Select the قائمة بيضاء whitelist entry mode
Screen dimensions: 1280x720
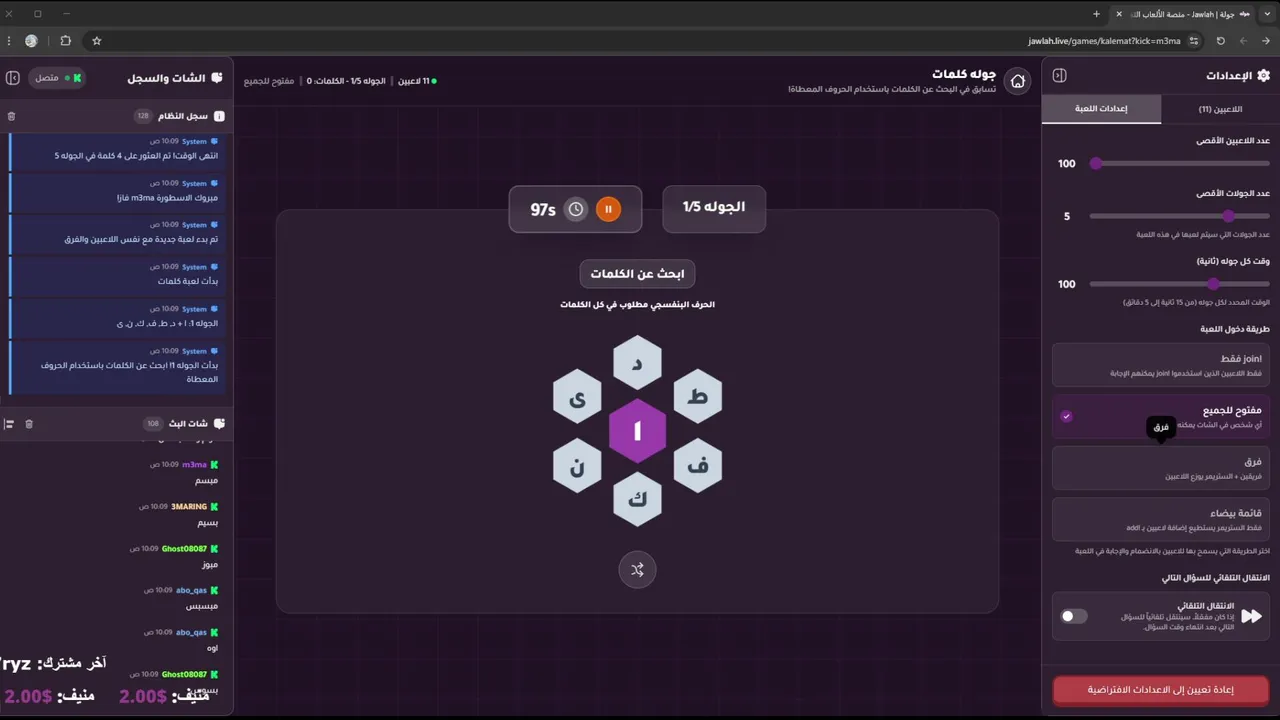point(1161,519)
